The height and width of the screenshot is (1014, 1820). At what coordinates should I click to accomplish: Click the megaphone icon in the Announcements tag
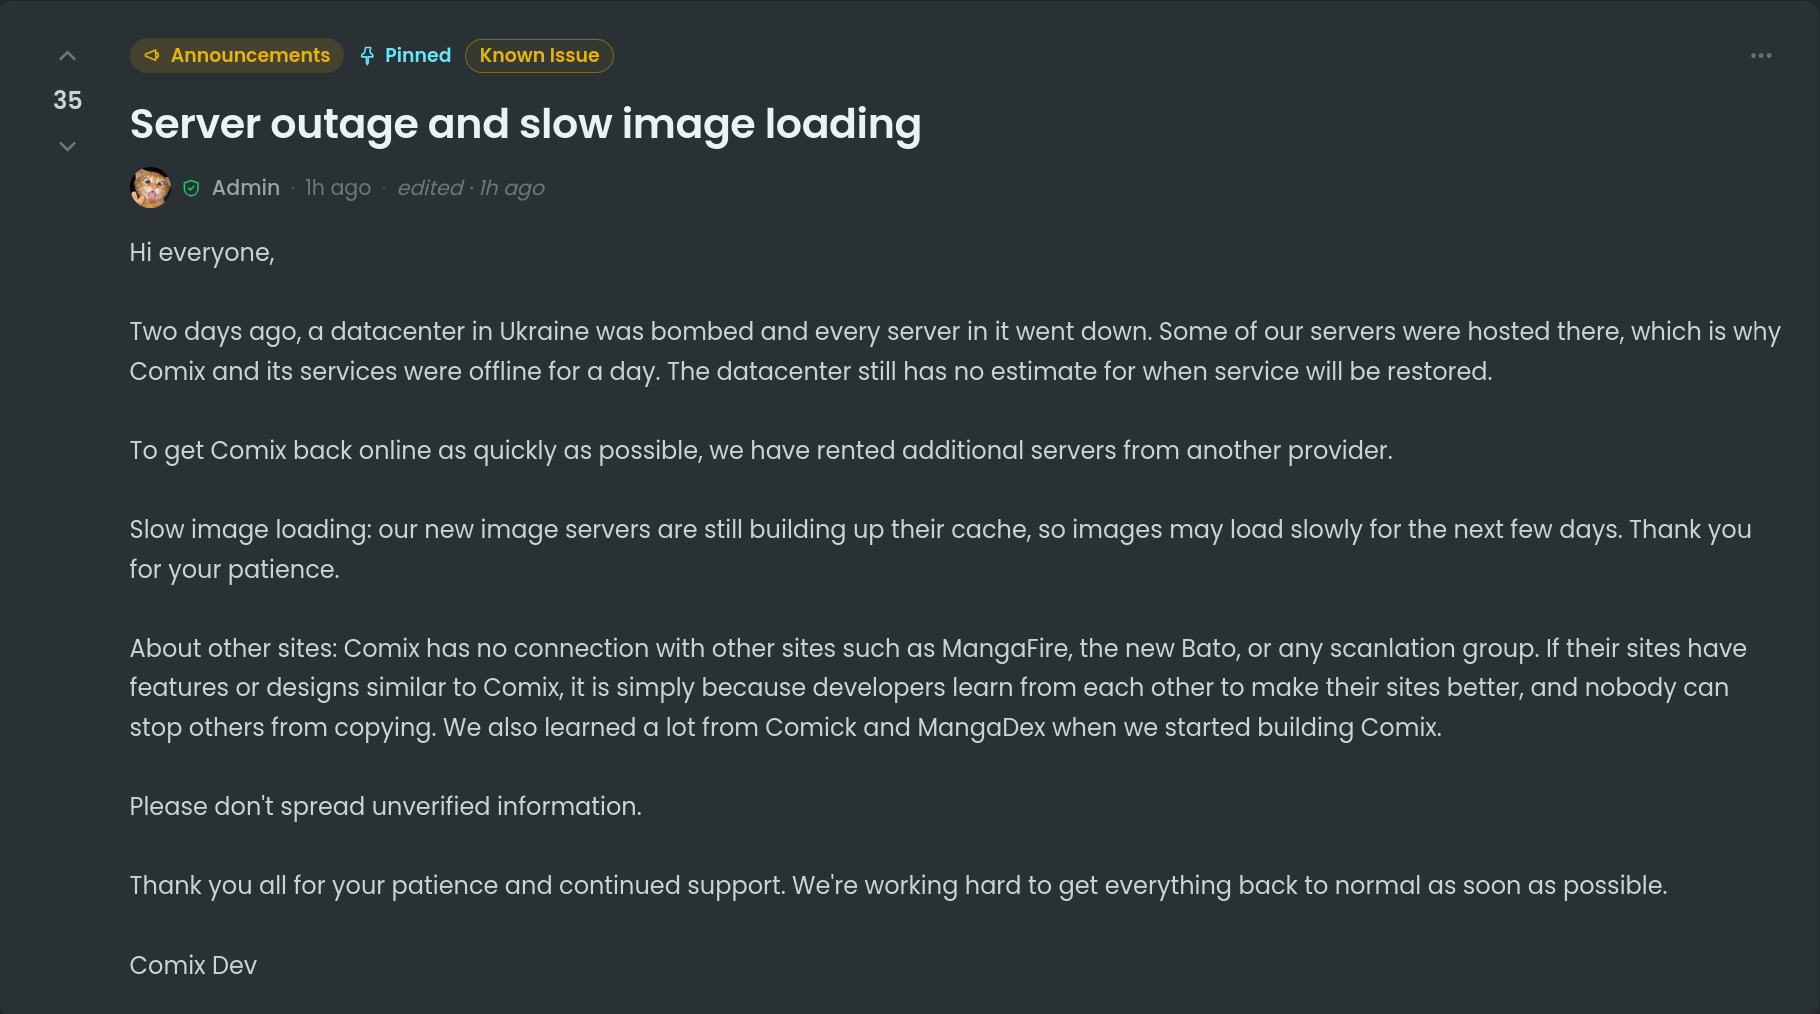(152, 56)
